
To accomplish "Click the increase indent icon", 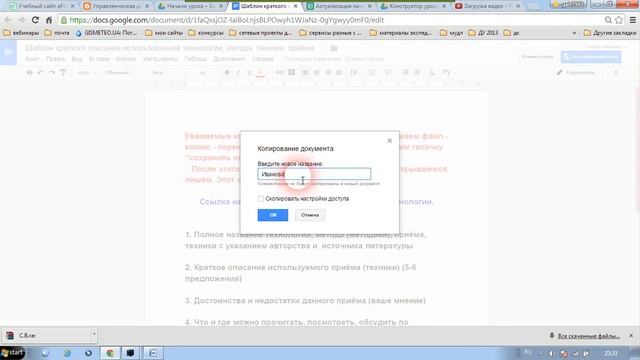I will point(417,73).
